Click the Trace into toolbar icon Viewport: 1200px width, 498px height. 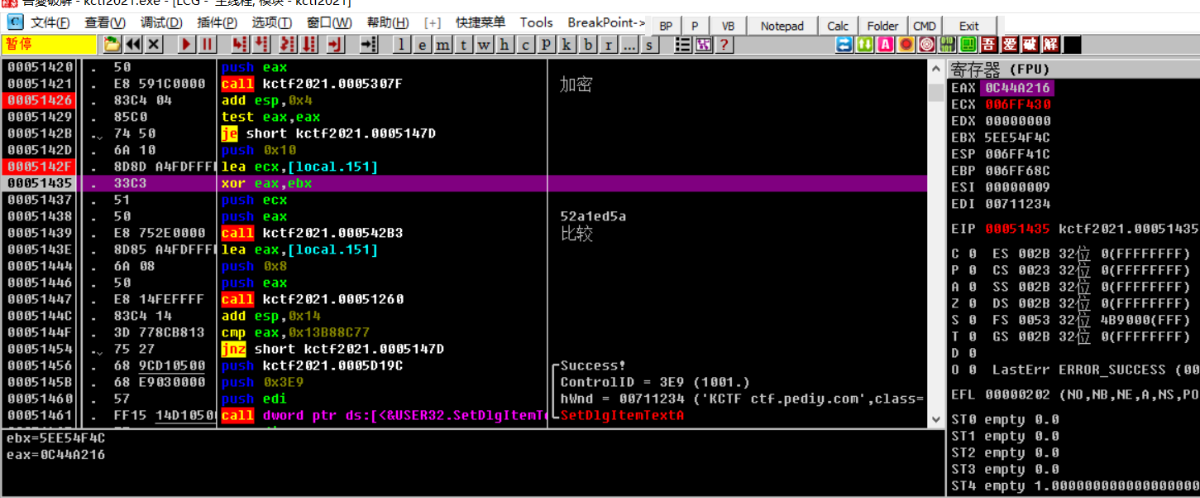pyautogui.click(x=288, y=44)
